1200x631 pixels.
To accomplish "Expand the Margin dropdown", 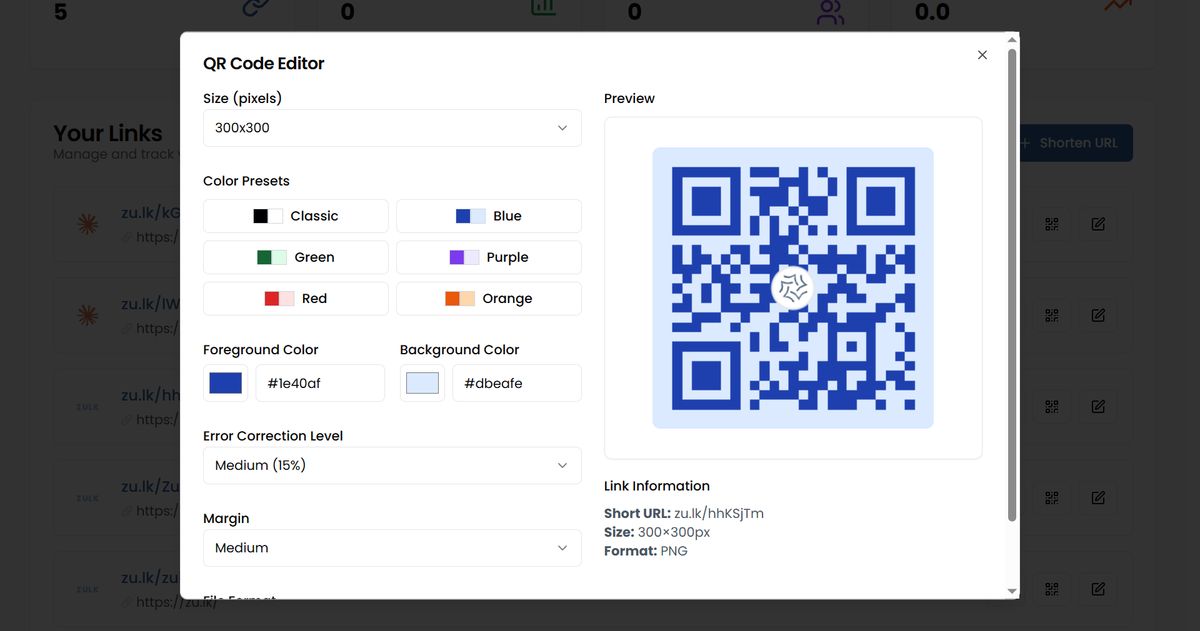I will click(392, 548).
